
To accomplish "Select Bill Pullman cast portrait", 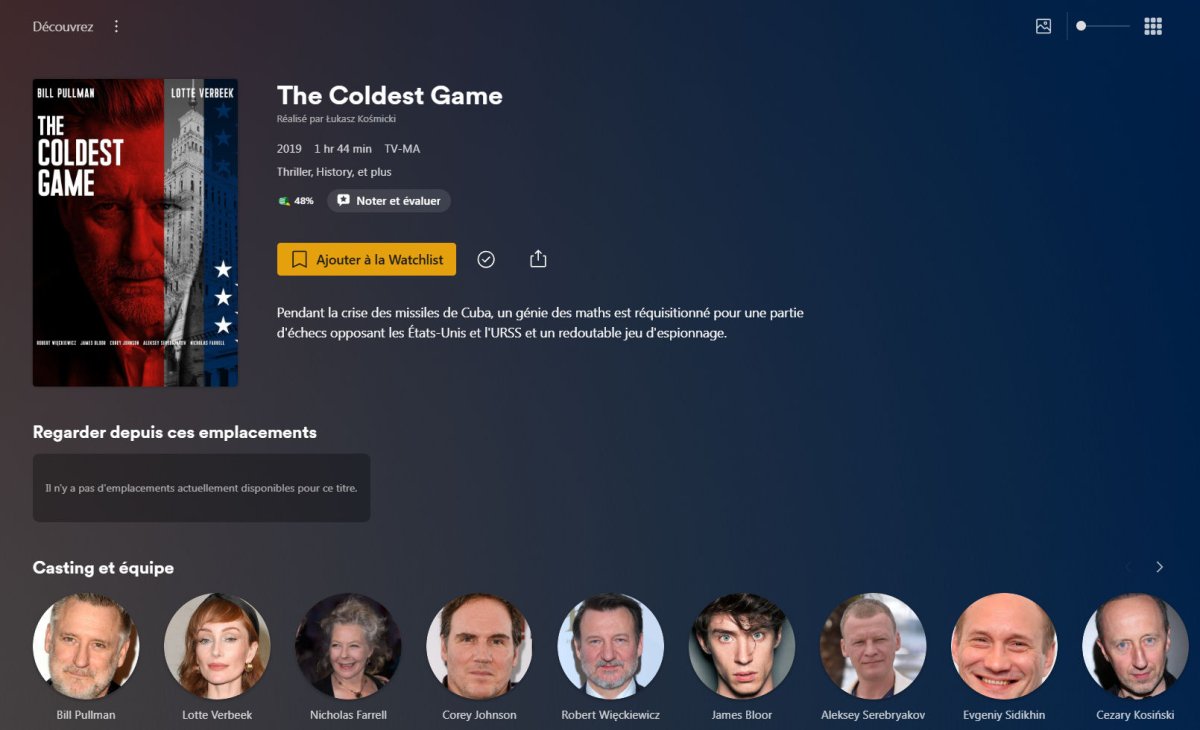I will pos(86,646).
